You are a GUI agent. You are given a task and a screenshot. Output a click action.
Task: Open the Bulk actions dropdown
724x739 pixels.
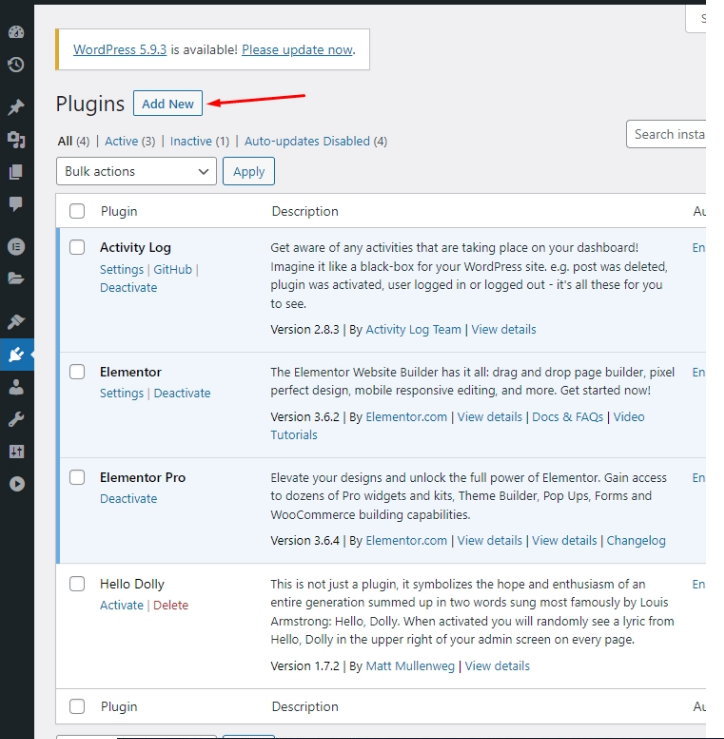point(136,171)
